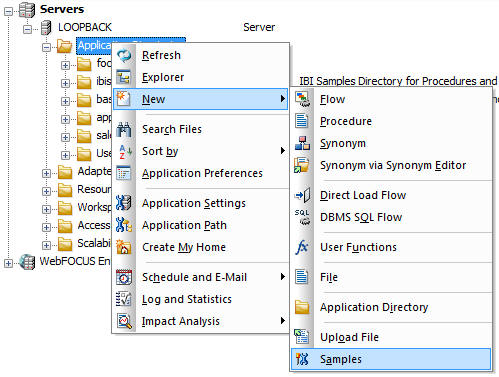The width and height of the screenshot is (499, 377).
Task: Click the Schedule and E-Mail calendar icon
Action: coord(124,277)
